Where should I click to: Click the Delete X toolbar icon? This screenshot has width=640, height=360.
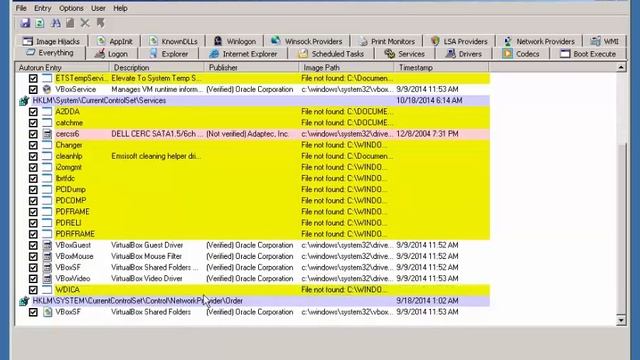(x=85, y=23)
